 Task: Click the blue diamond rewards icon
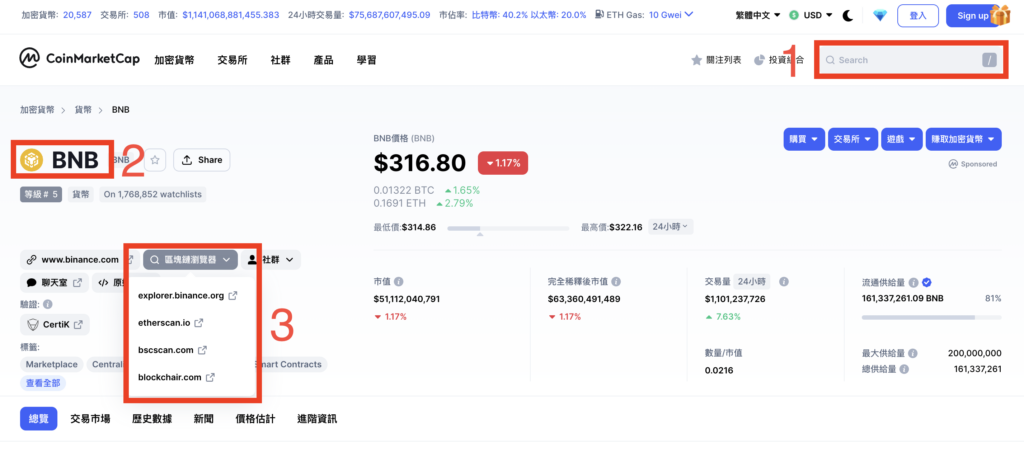tap(880, 15)
